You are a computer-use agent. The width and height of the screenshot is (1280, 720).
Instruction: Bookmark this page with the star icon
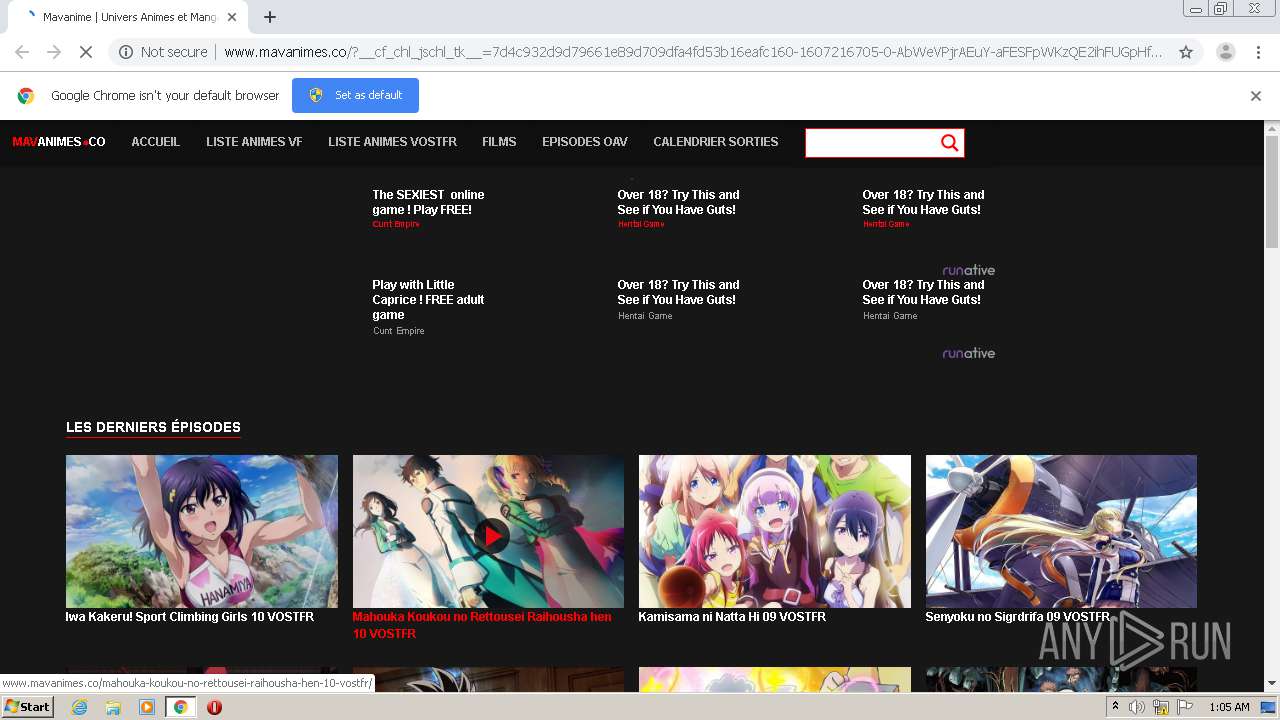(x=1186, y=52)
